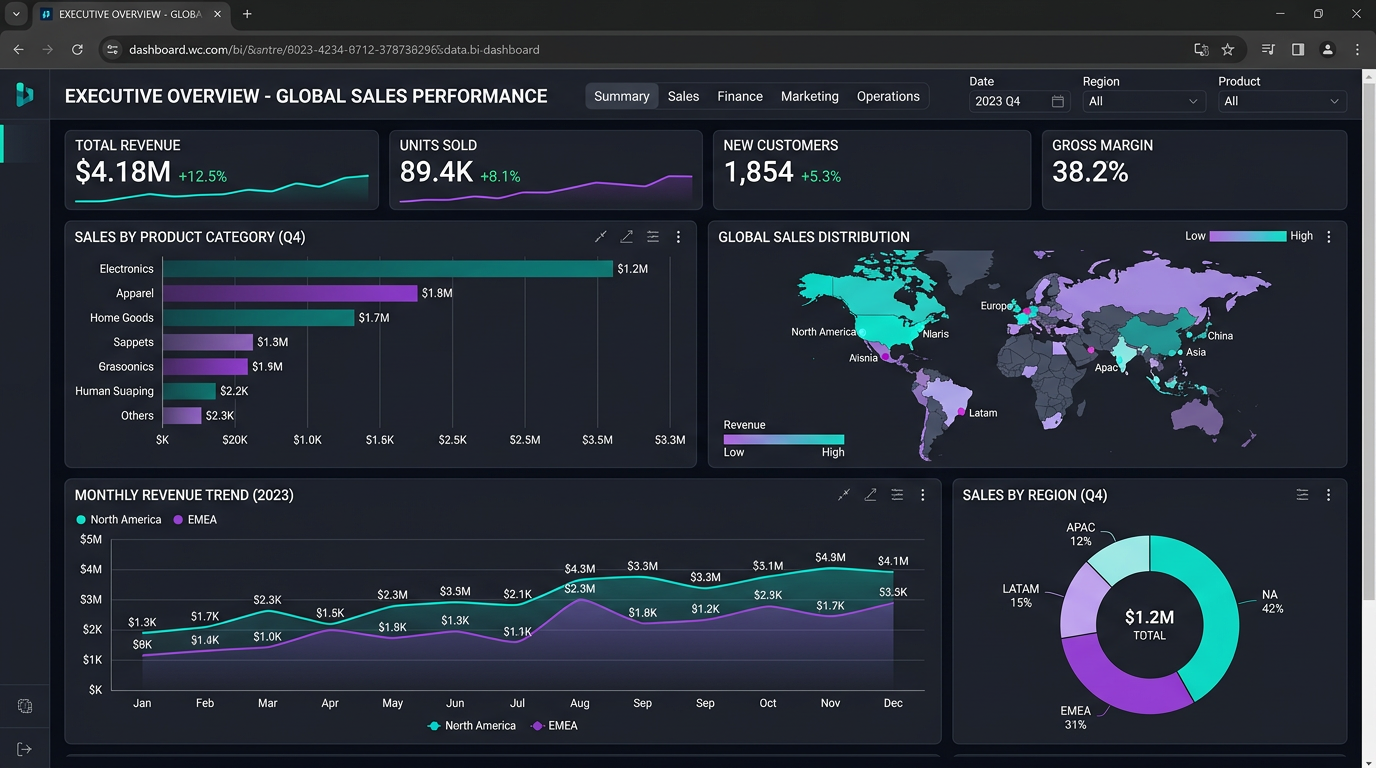Switch to the Finance tab
This screenshot has width=1376, height=768.
(x=740, y=96)
